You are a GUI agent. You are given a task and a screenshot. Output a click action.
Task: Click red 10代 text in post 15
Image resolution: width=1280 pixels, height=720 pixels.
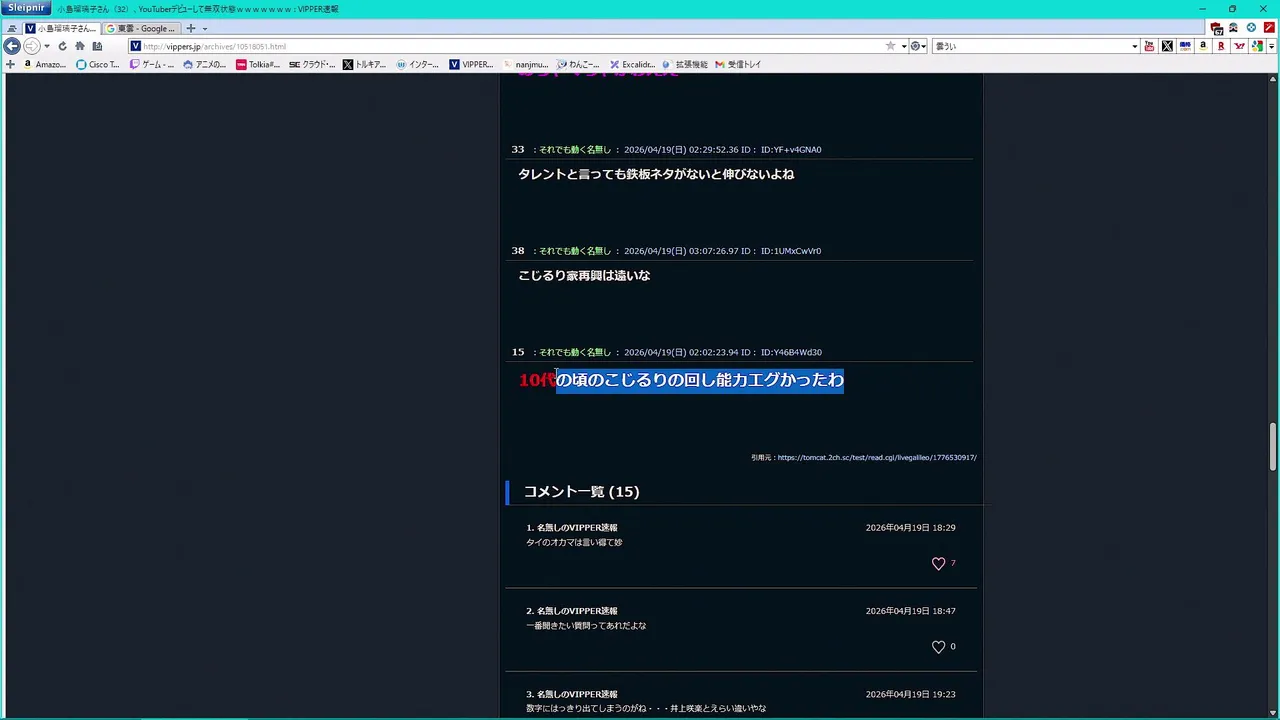[x=537, y=380]
